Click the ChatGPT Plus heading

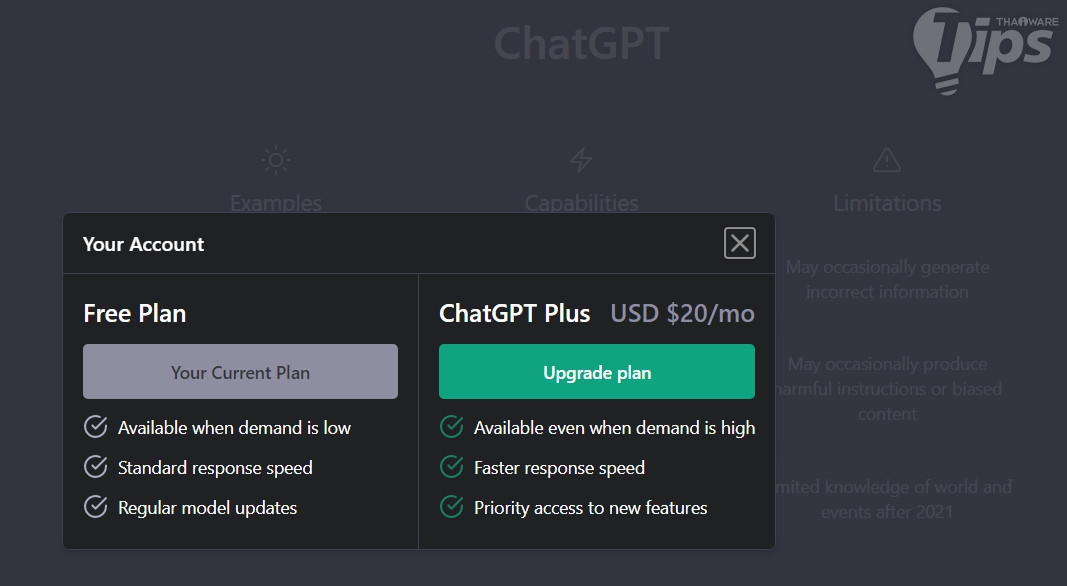pyautogui.click(x=515, y=313)
